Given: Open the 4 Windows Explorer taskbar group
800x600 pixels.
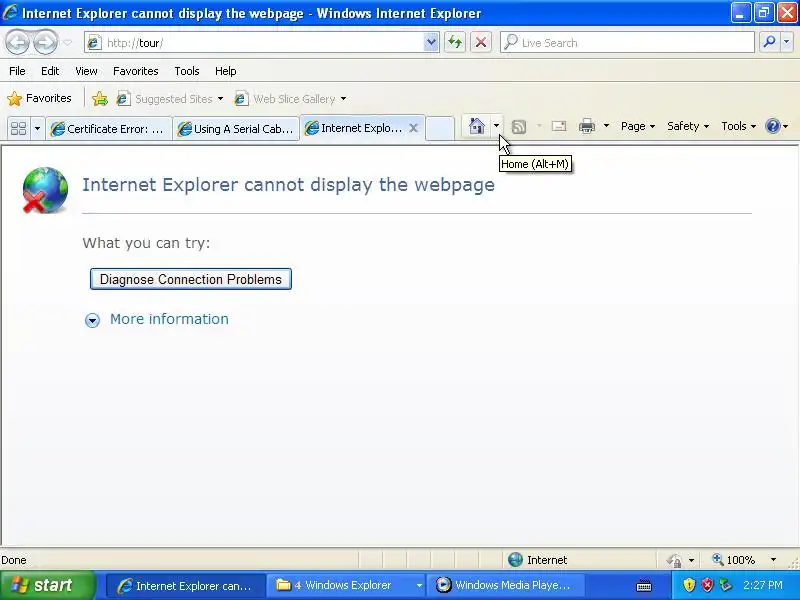Looking at the screenshot, I should coord(348,585).
